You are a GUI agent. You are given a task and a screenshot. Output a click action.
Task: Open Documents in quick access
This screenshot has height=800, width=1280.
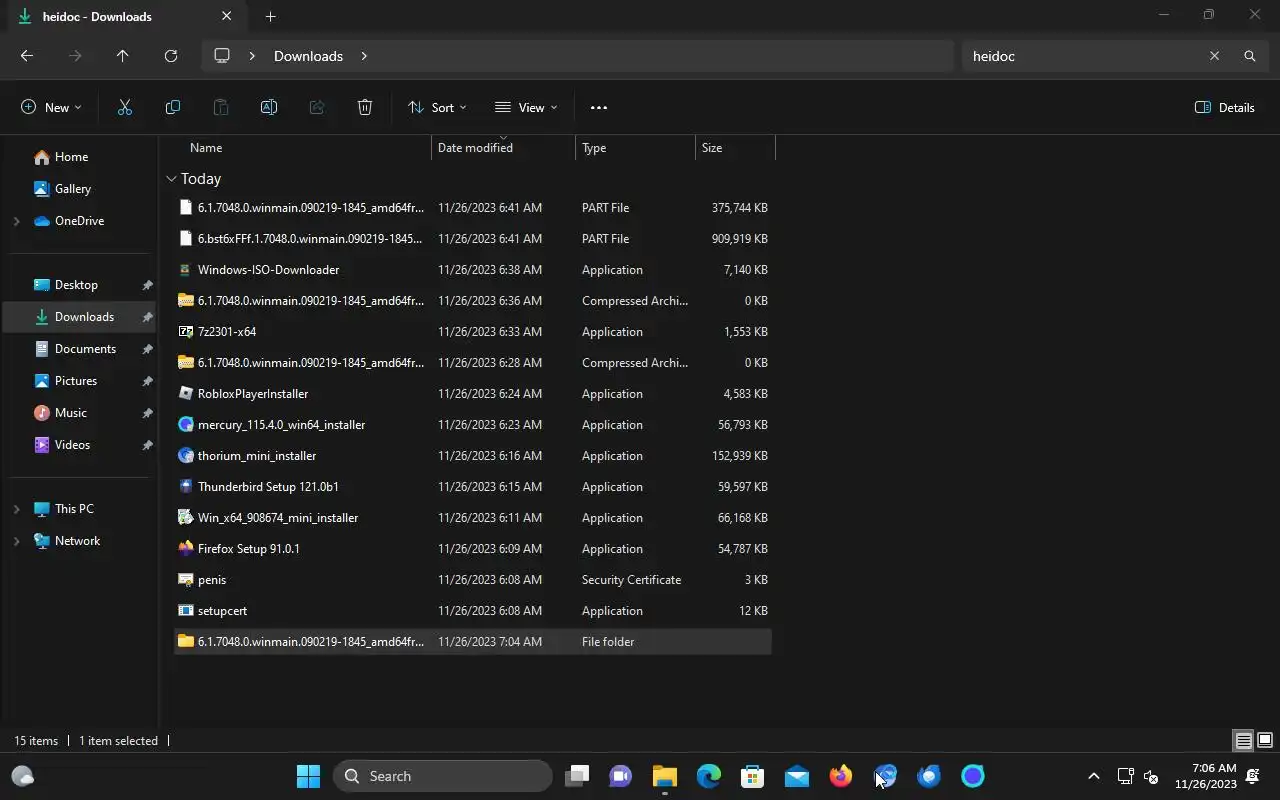click(80, 349)
